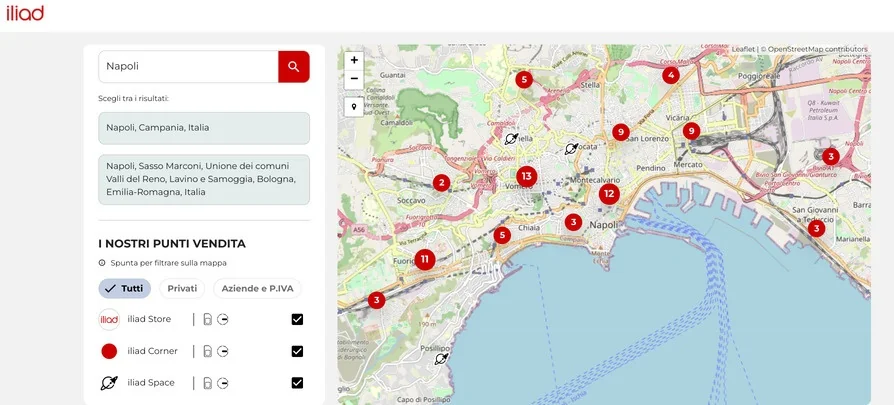Click the Spunta per filtrare sulla mappa hint

coord(168,264)
